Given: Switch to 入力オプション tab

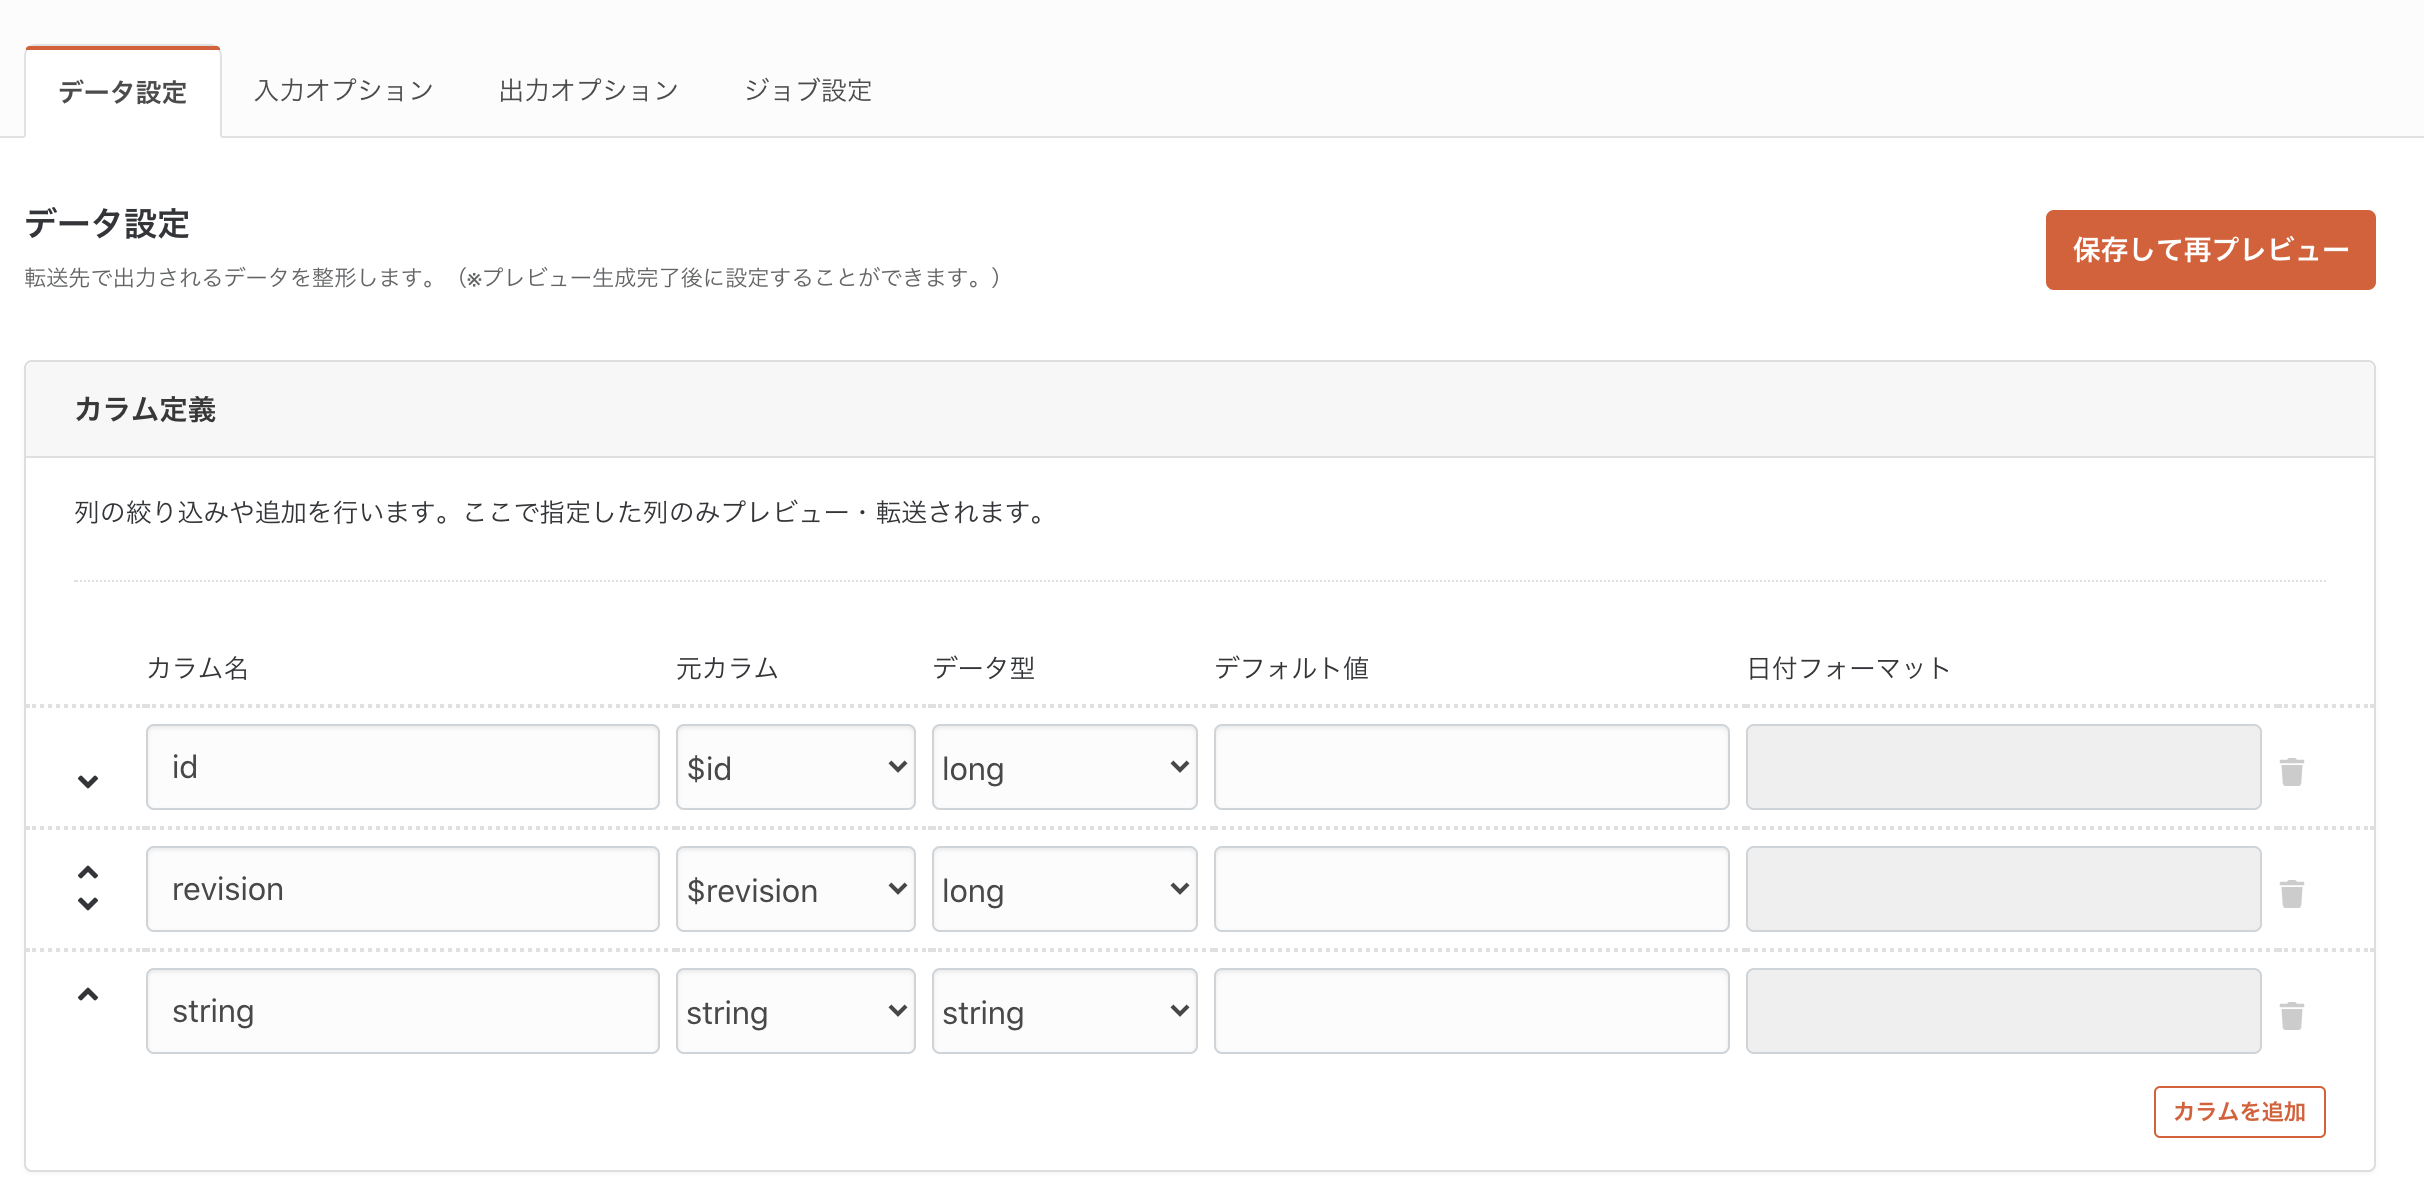Looking at the screenshot, I should click(x=344, y=91).
